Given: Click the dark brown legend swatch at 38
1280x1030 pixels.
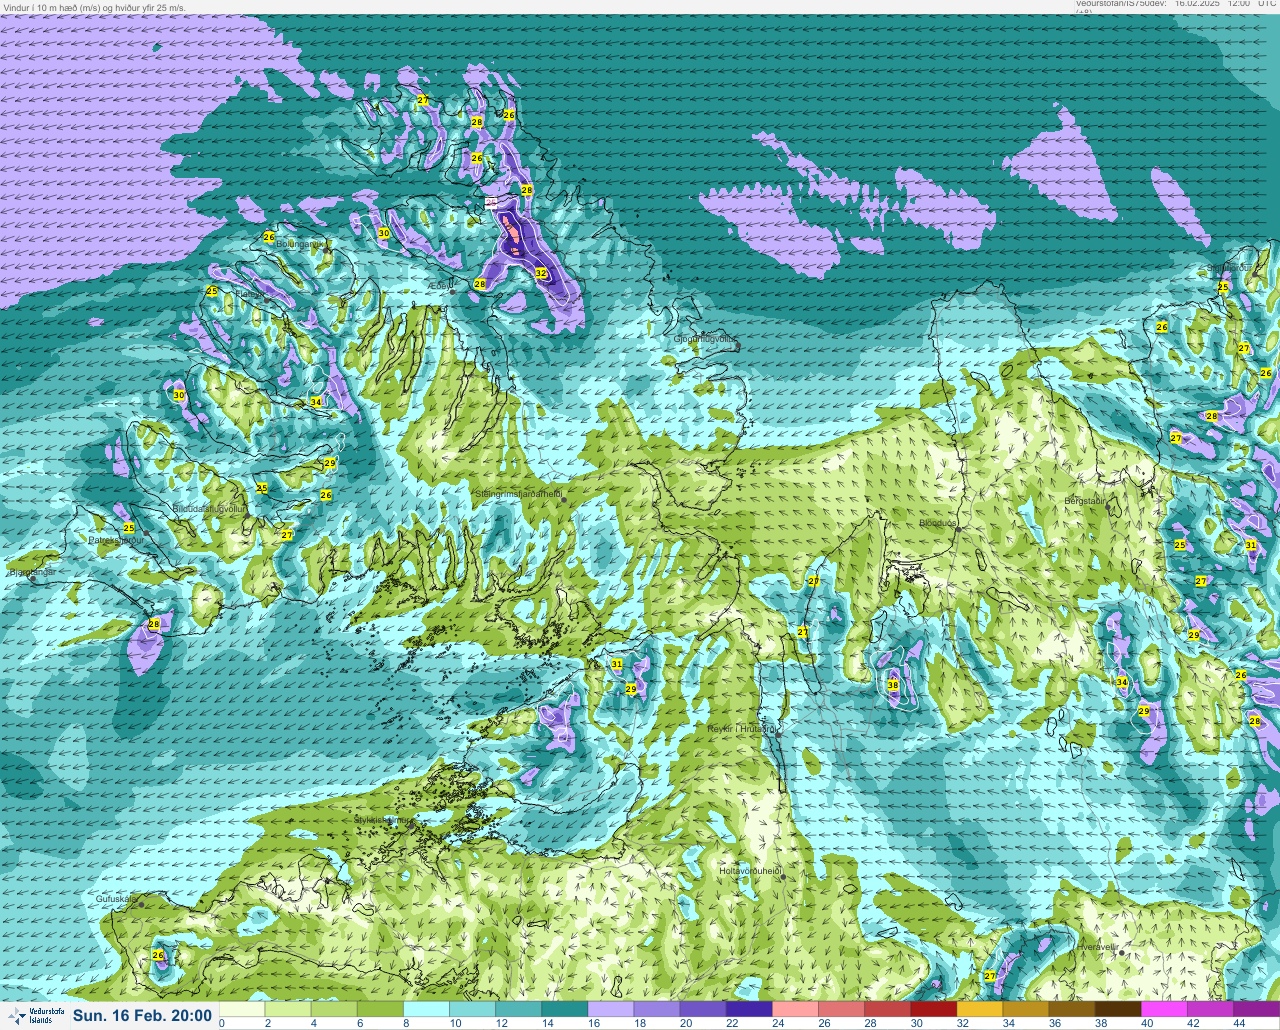Looking at the screenshot, I should [x=1120, y=1009].
